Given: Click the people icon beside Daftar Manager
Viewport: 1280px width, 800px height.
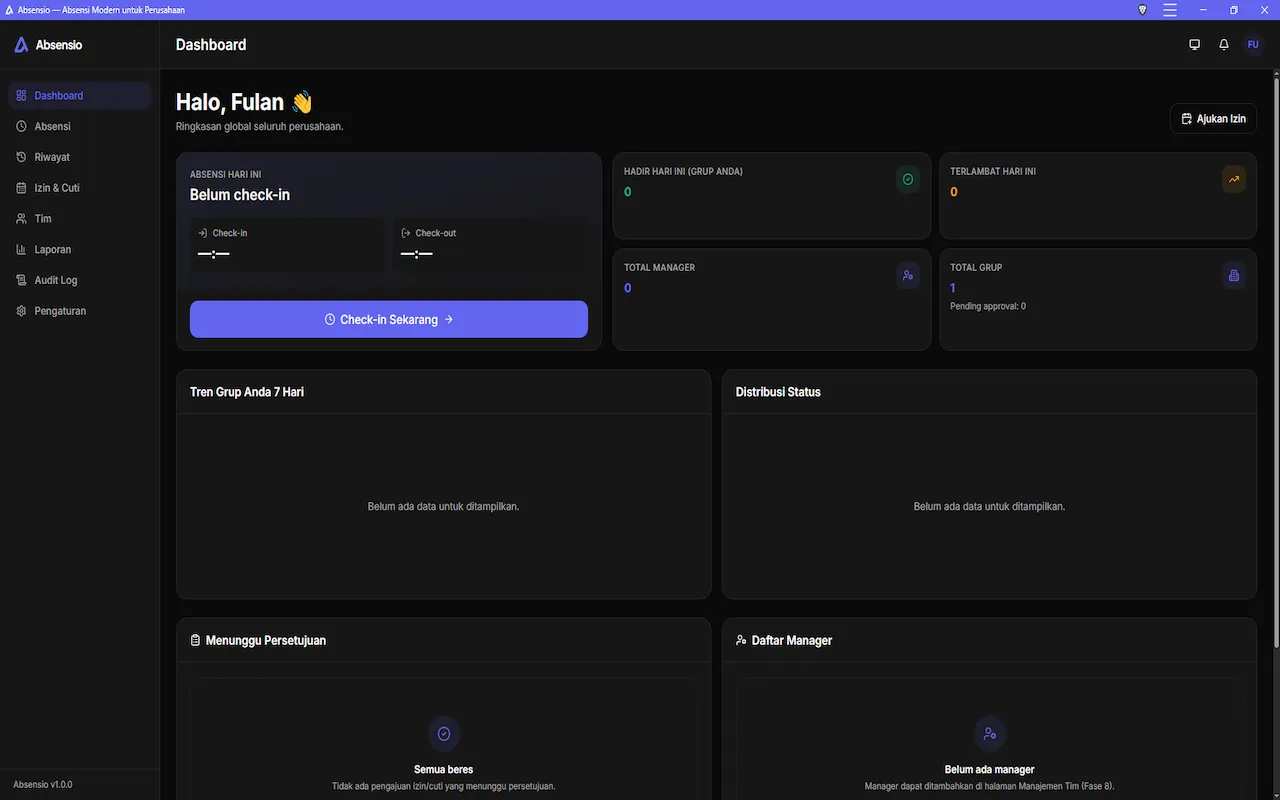Looking at the screenshot, I should point(741,640).
